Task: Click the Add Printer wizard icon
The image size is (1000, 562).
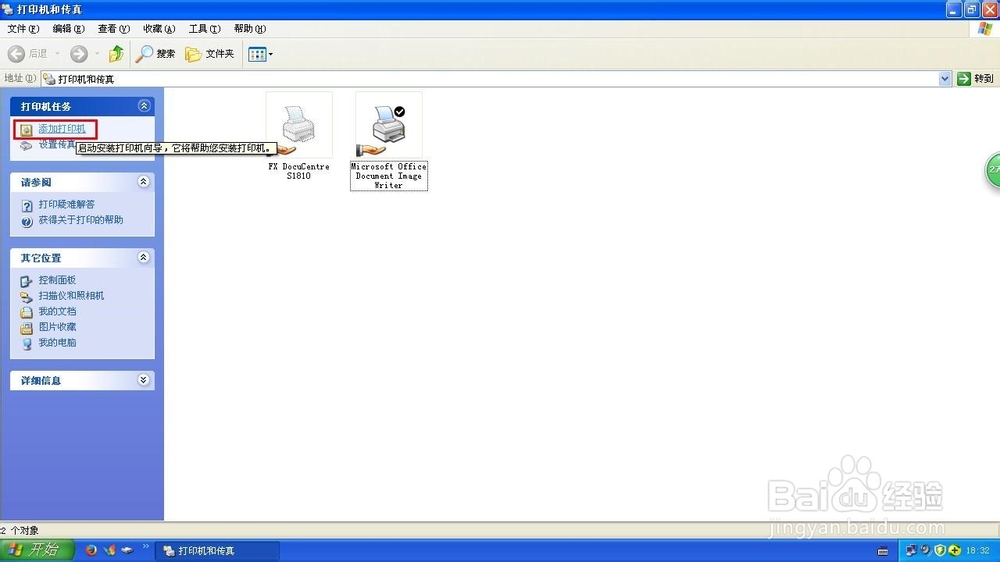Action: click(x=26, y=129)
